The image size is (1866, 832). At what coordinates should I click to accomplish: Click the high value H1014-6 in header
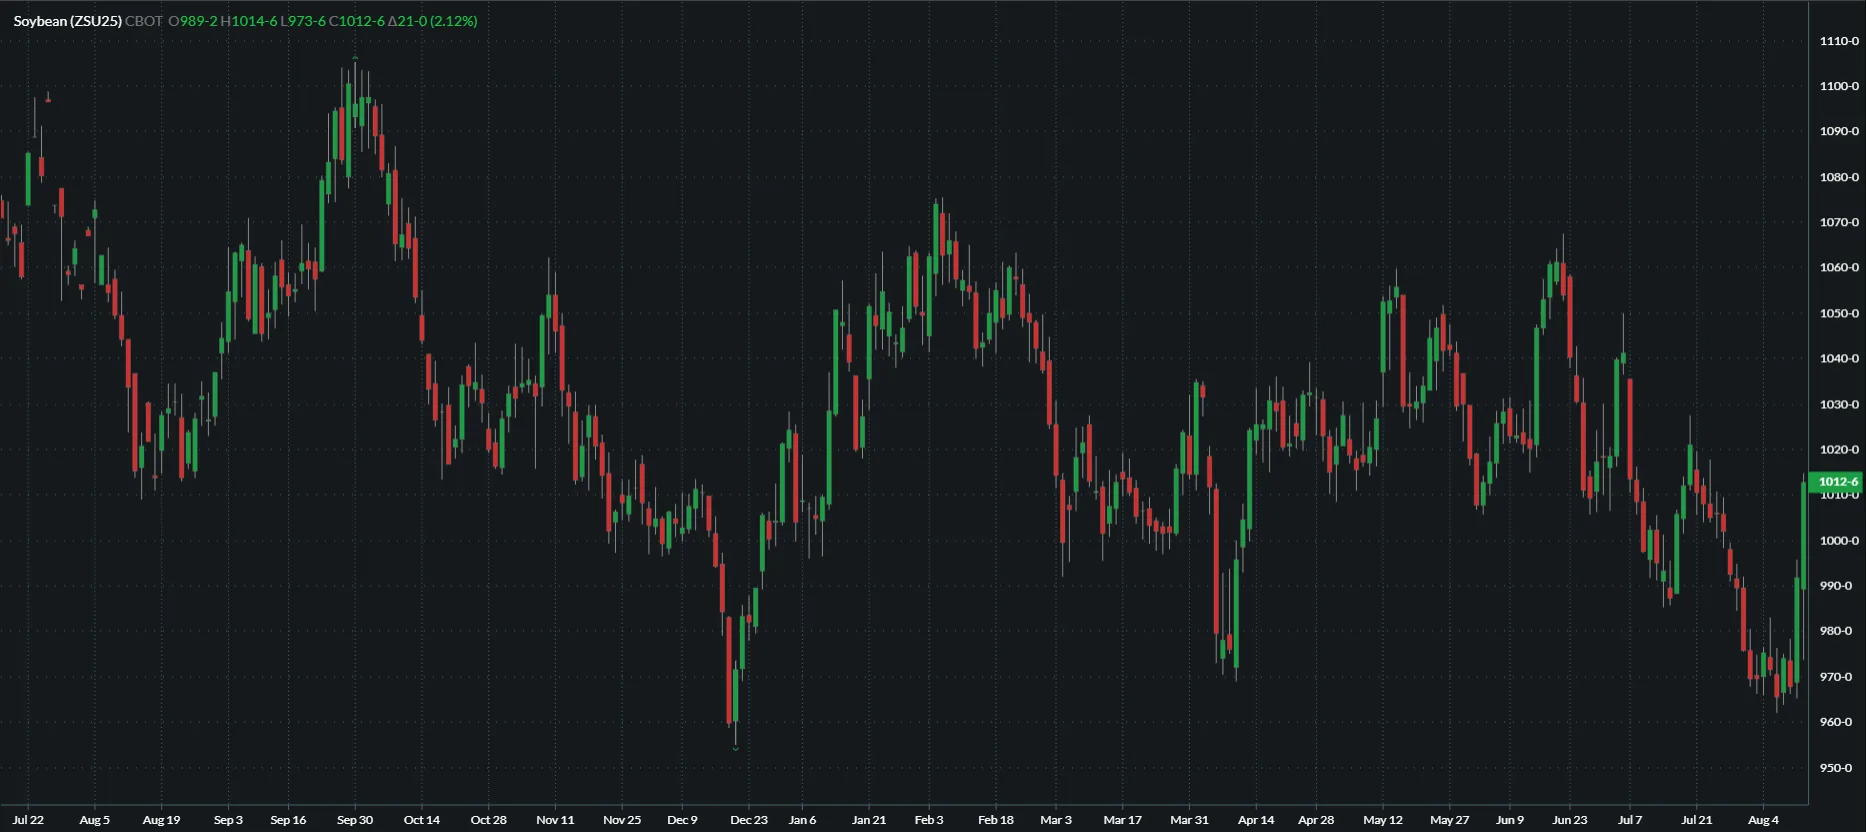pyautogui.click(x=249, y=21)
